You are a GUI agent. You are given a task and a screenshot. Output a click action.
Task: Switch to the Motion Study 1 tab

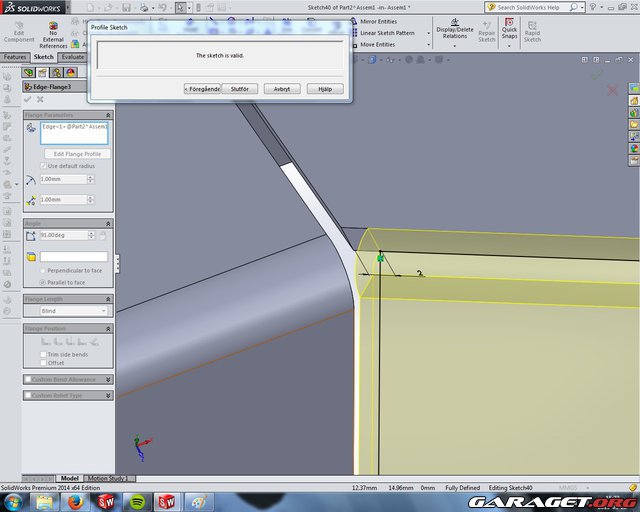coord(105,479)
